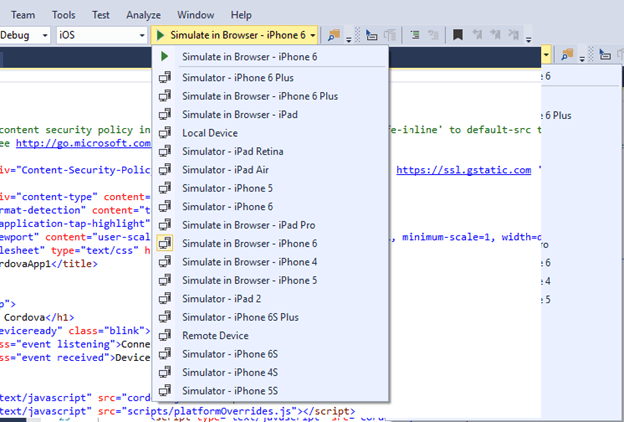624x422 pixels.
Task: Select Simulator - iPhone 4S
Action: click(270, 372)
